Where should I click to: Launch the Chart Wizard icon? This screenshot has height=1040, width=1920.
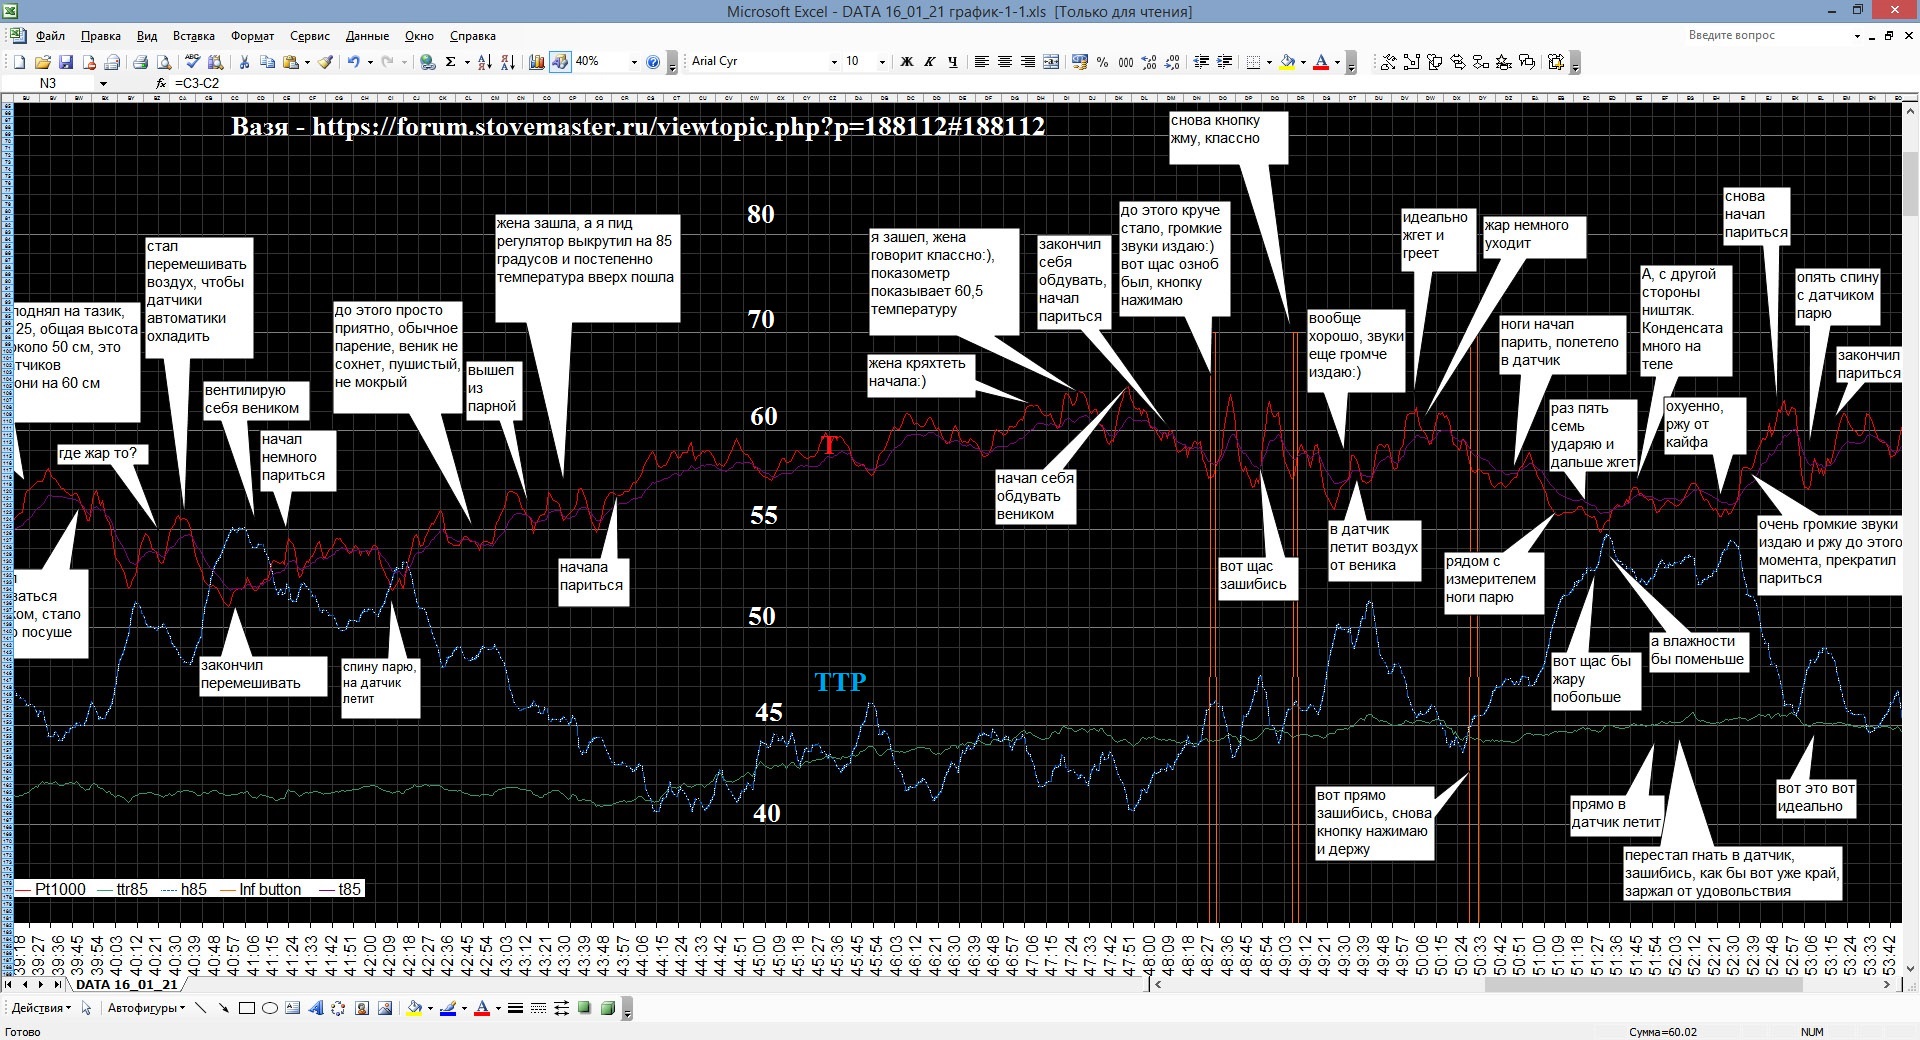(x=537, y=62)
